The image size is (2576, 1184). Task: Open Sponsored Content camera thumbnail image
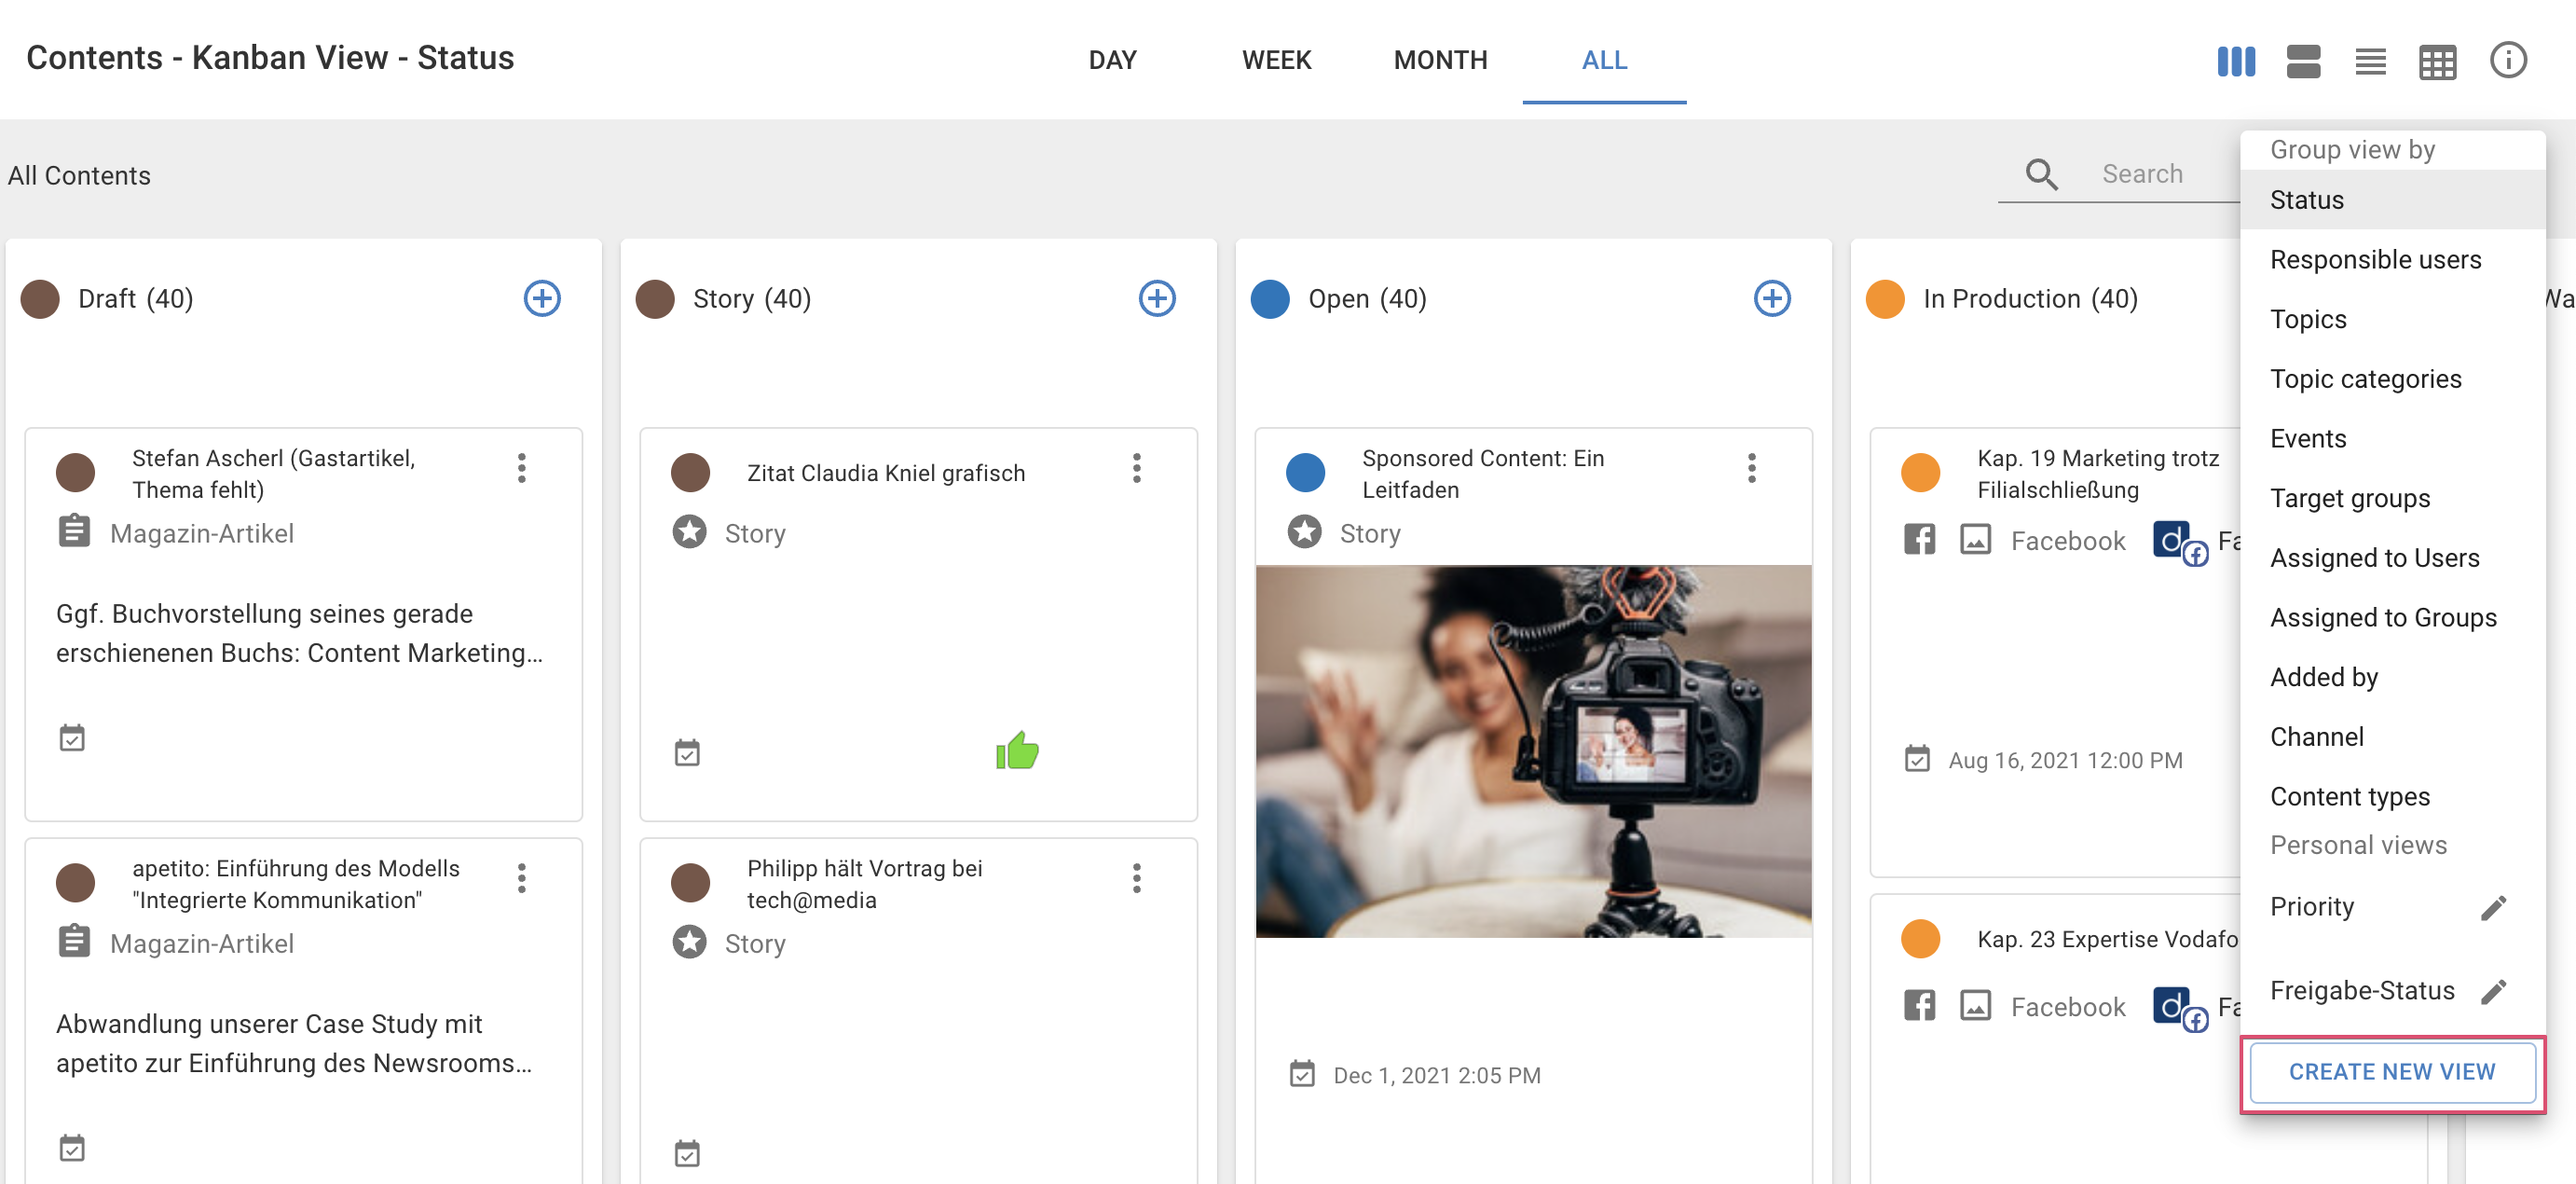pyautogui.click(x=1533, y=751)
